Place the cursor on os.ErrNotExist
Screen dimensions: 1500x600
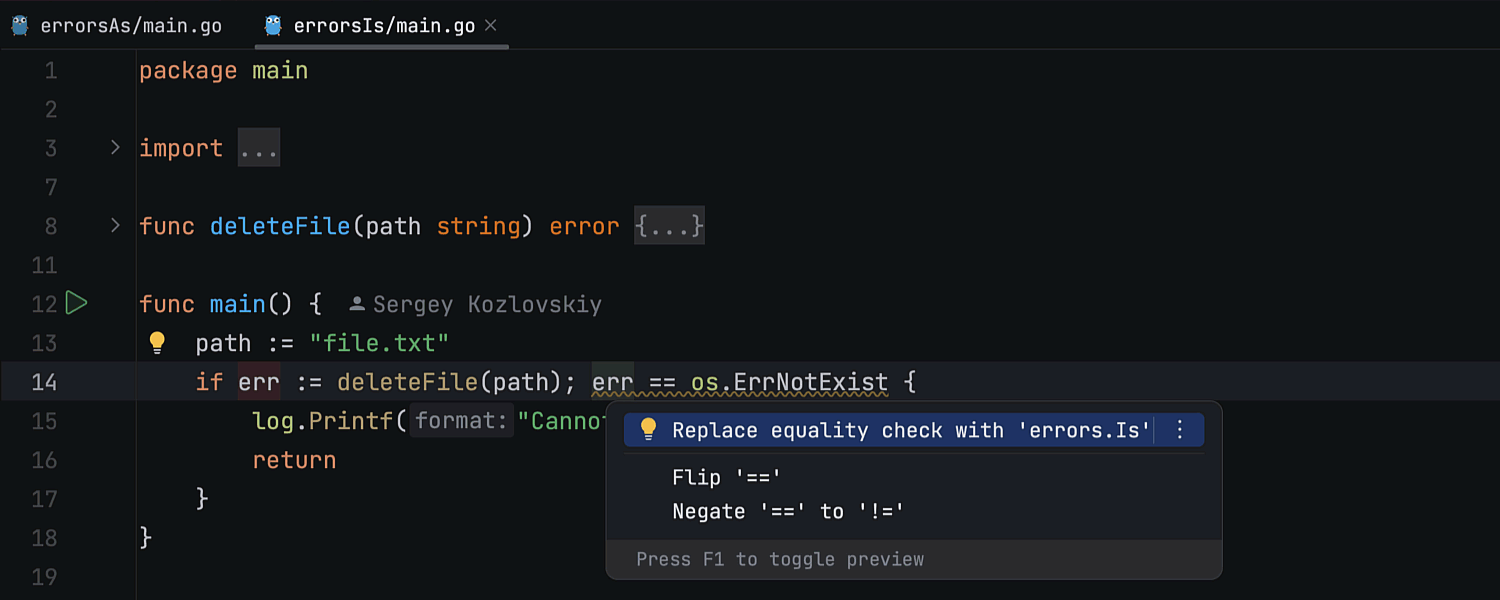(790, 382)
